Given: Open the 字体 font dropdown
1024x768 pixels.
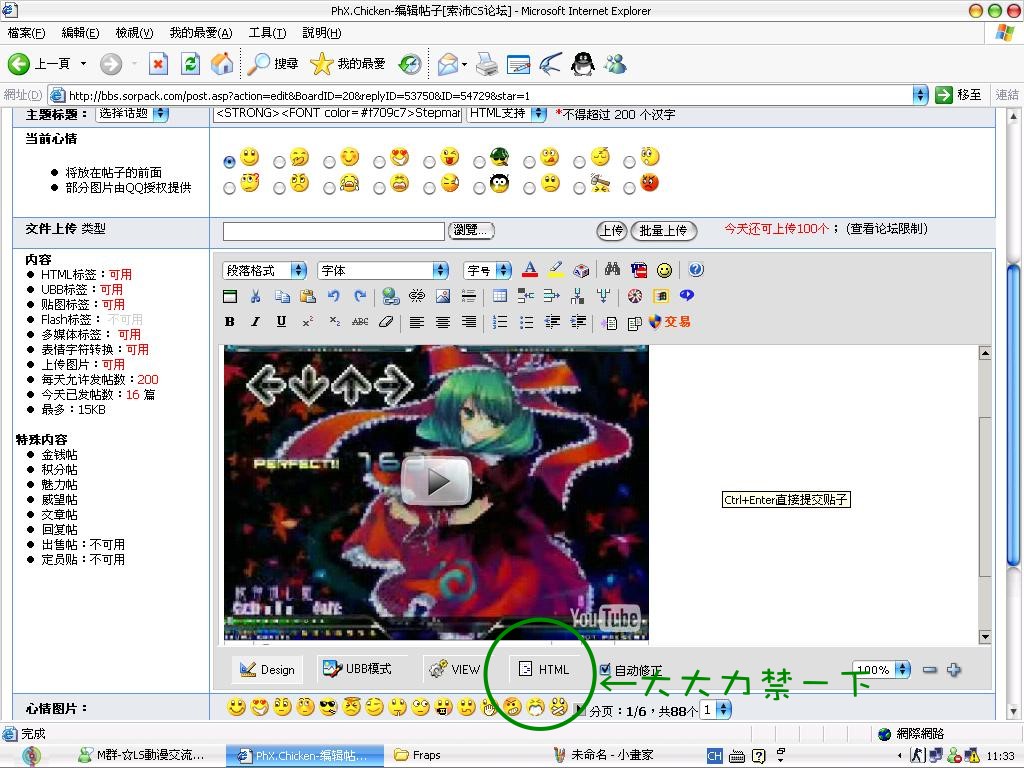Looking at the screenshot, I should 383,270.
